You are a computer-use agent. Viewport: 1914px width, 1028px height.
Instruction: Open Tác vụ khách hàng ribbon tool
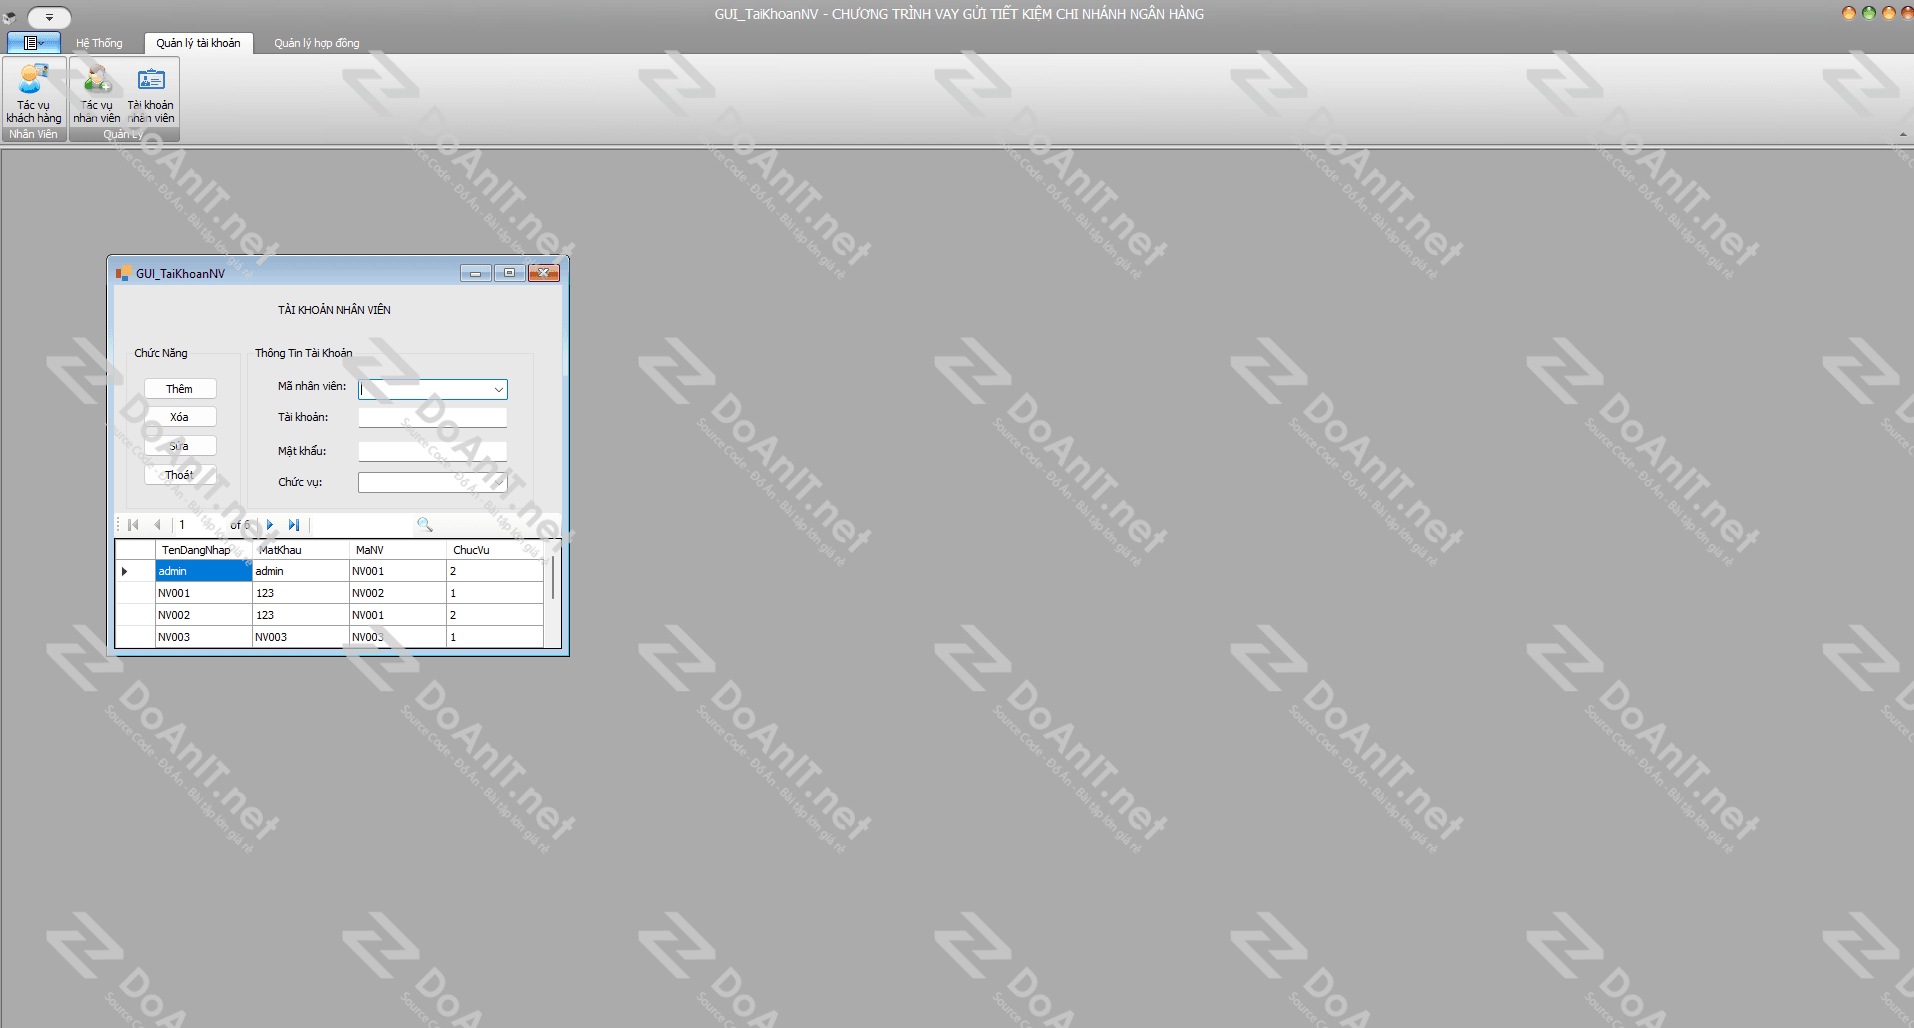coord(34,94)
